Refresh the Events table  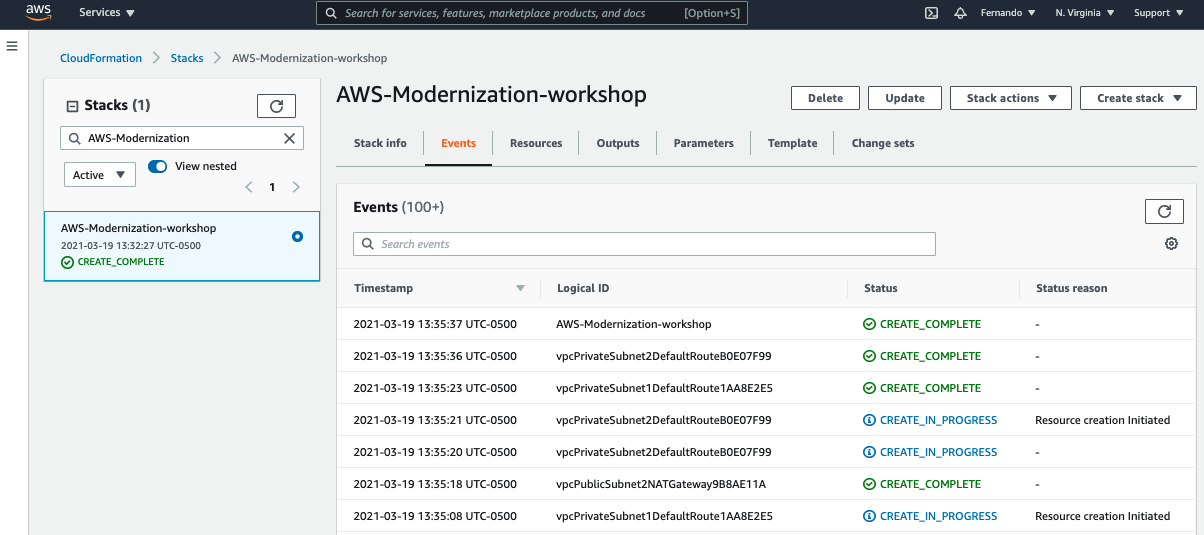coord(1164,211)
